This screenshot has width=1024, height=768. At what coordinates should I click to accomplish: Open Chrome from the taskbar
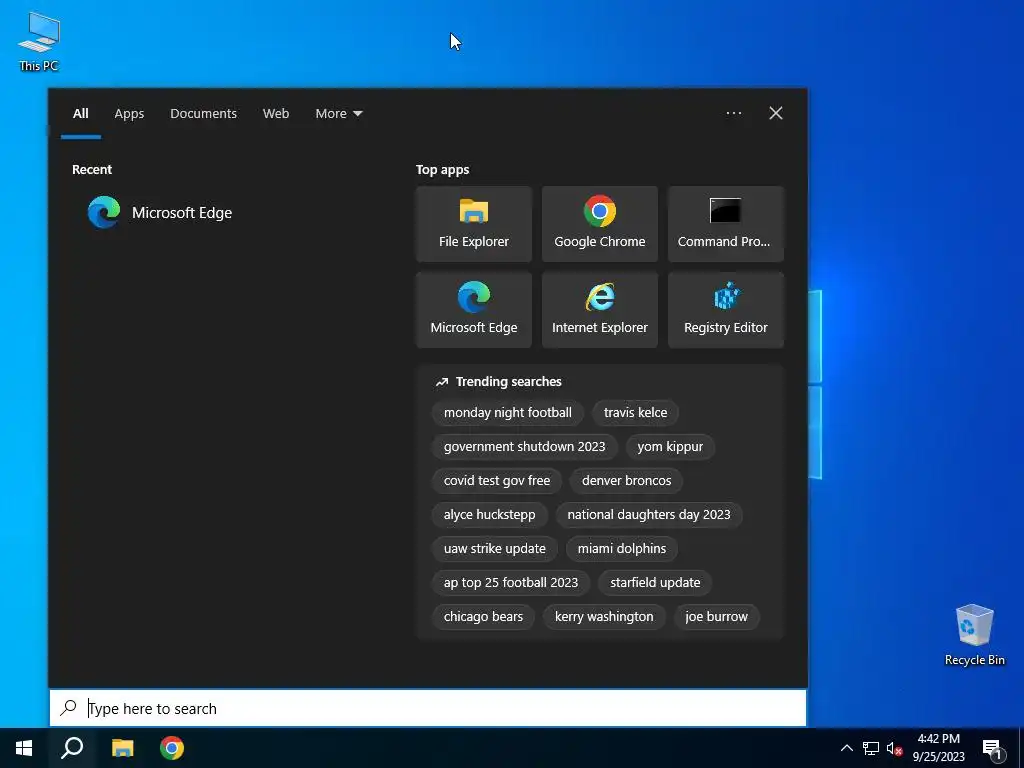point(172,748)
